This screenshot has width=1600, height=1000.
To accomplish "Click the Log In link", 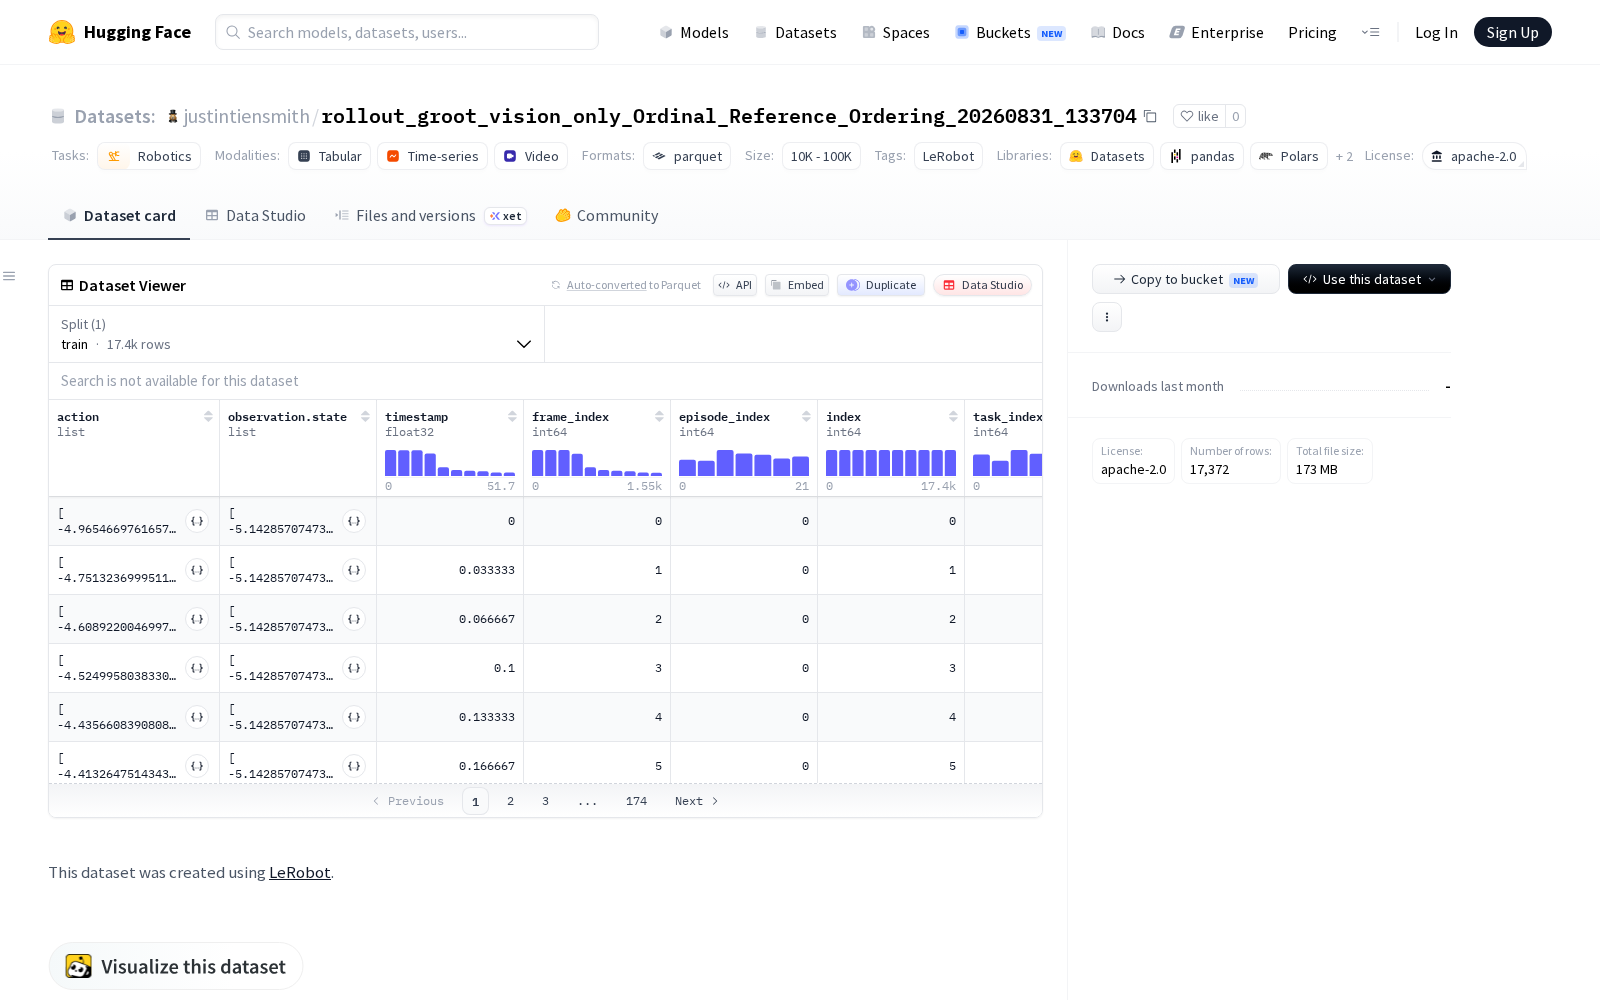I will tap(1436, 32).
